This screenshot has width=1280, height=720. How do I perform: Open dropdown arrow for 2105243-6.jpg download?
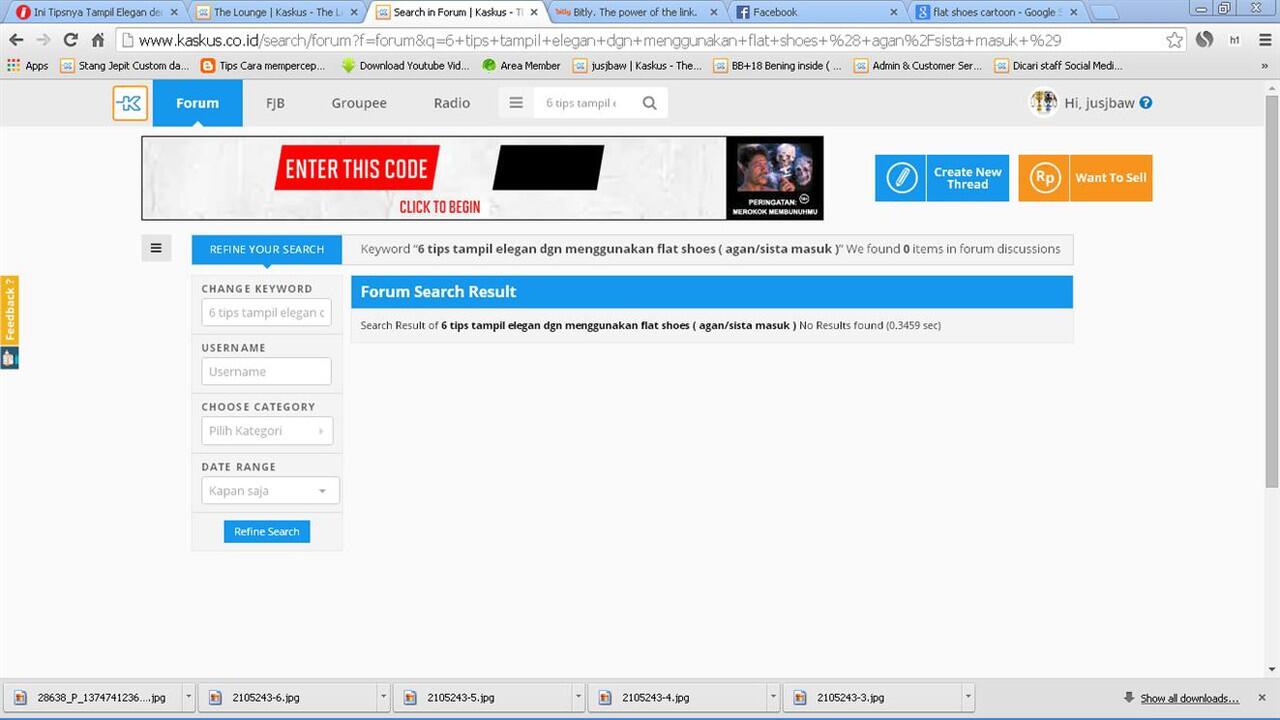click(x=383, y=697)
